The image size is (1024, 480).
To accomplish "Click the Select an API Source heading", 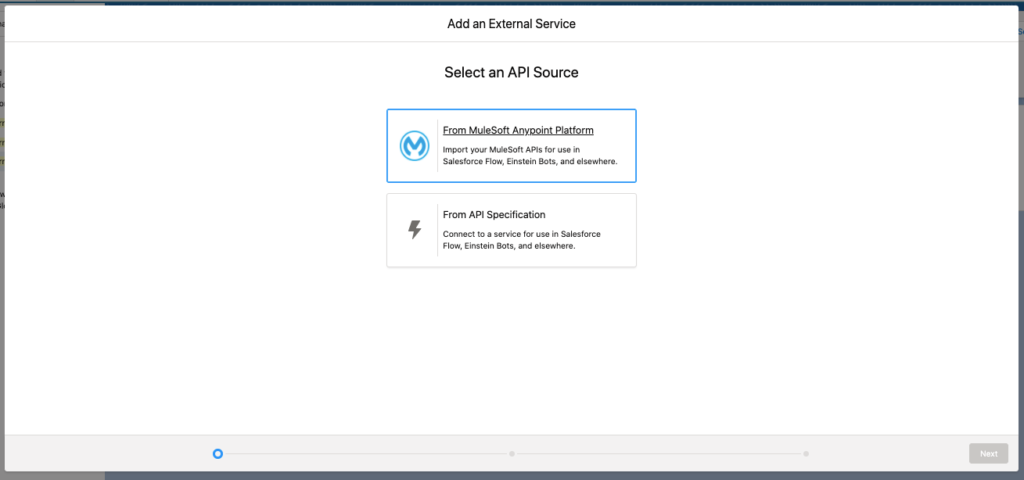I will (511, 72).
